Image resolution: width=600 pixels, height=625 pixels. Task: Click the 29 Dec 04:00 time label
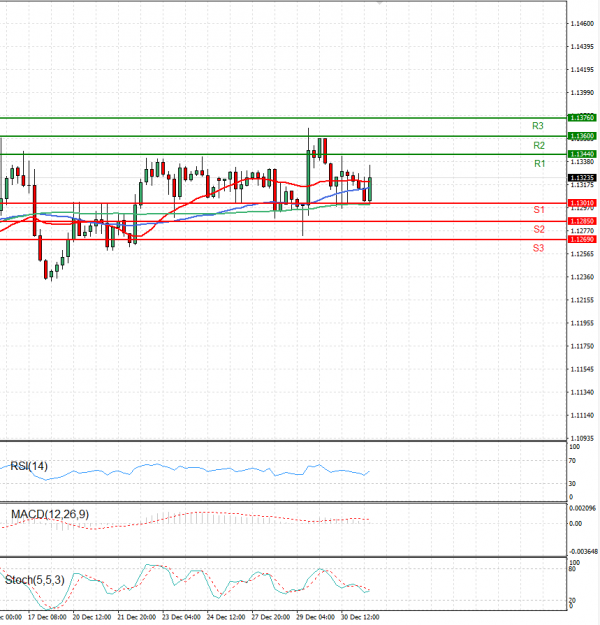(x=315, y=617)
